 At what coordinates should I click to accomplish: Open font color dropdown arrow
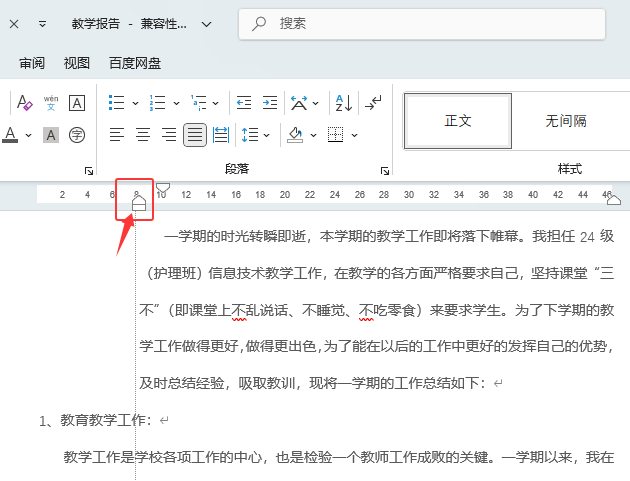(x=29, y=135)
